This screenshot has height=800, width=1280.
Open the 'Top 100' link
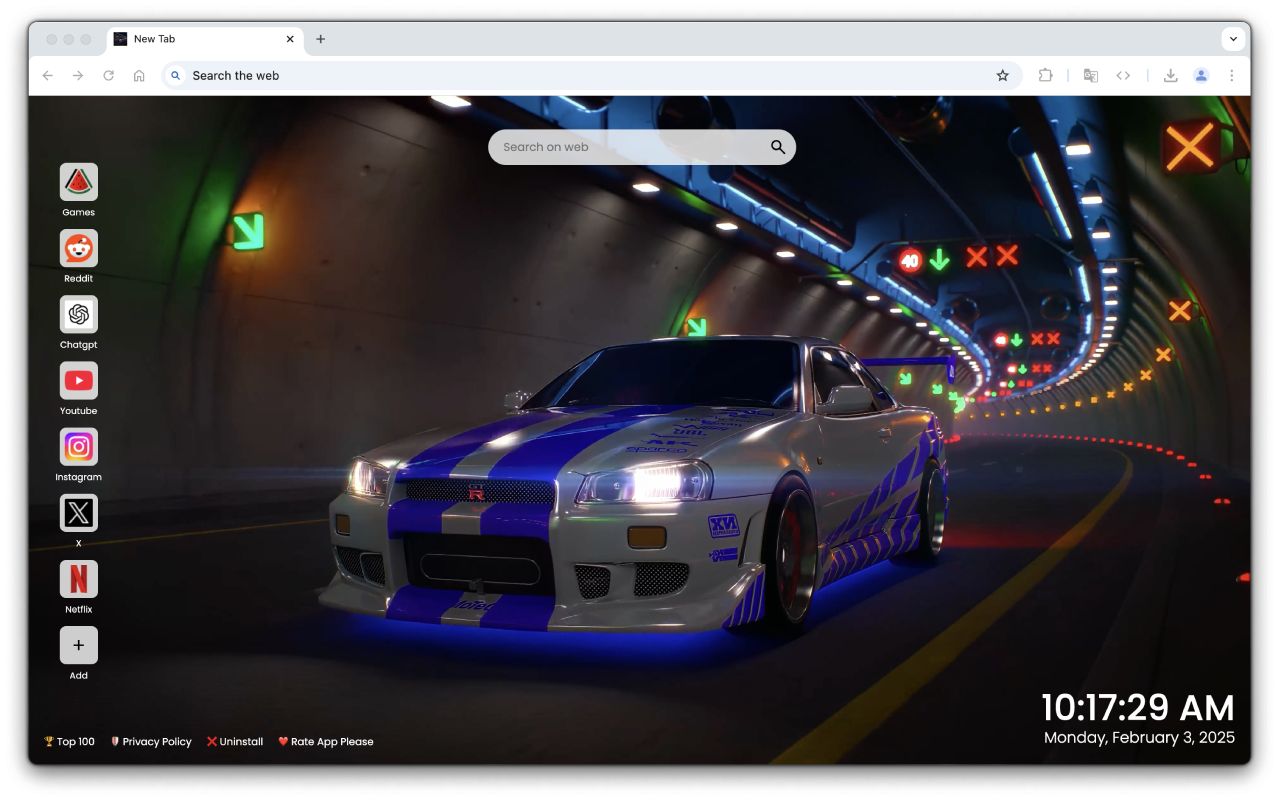(x=69, y=742)
